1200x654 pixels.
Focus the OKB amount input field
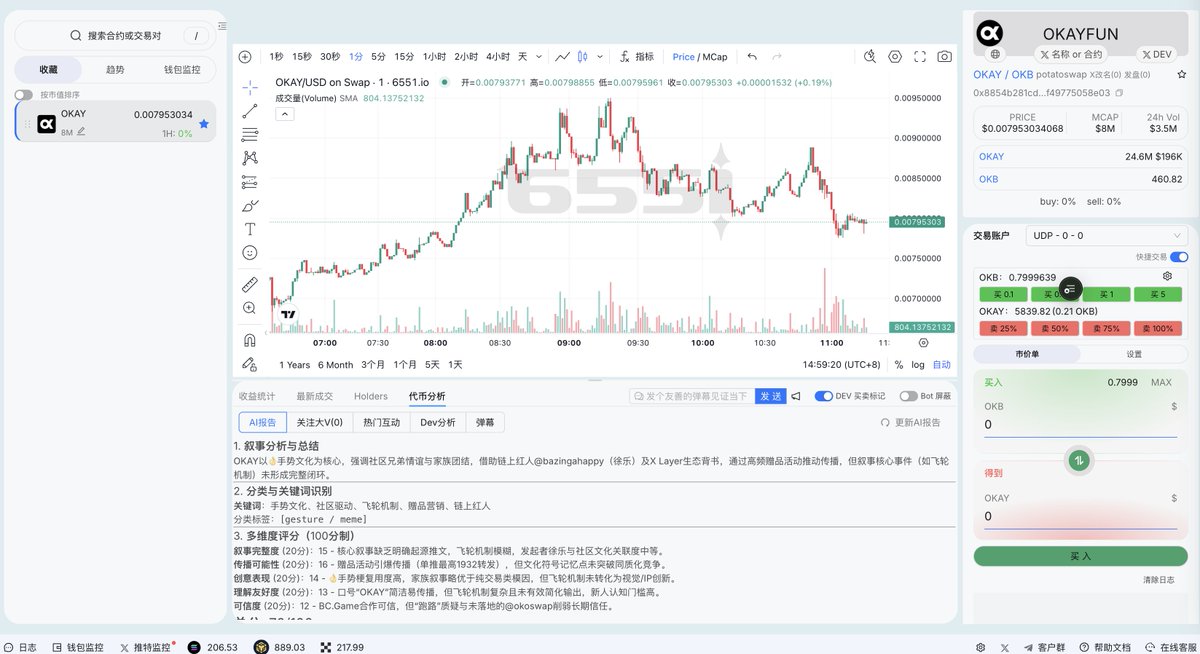pos(1080,424)
